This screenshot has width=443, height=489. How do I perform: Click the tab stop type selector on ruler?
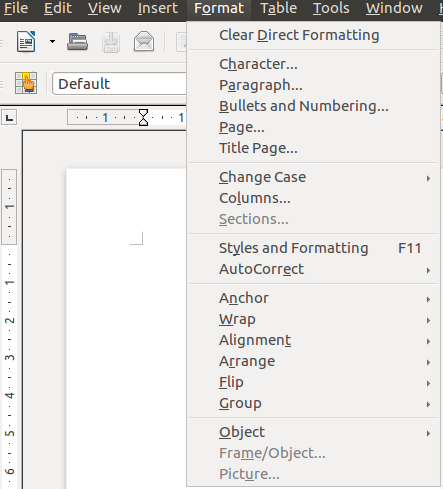(9, 117)
